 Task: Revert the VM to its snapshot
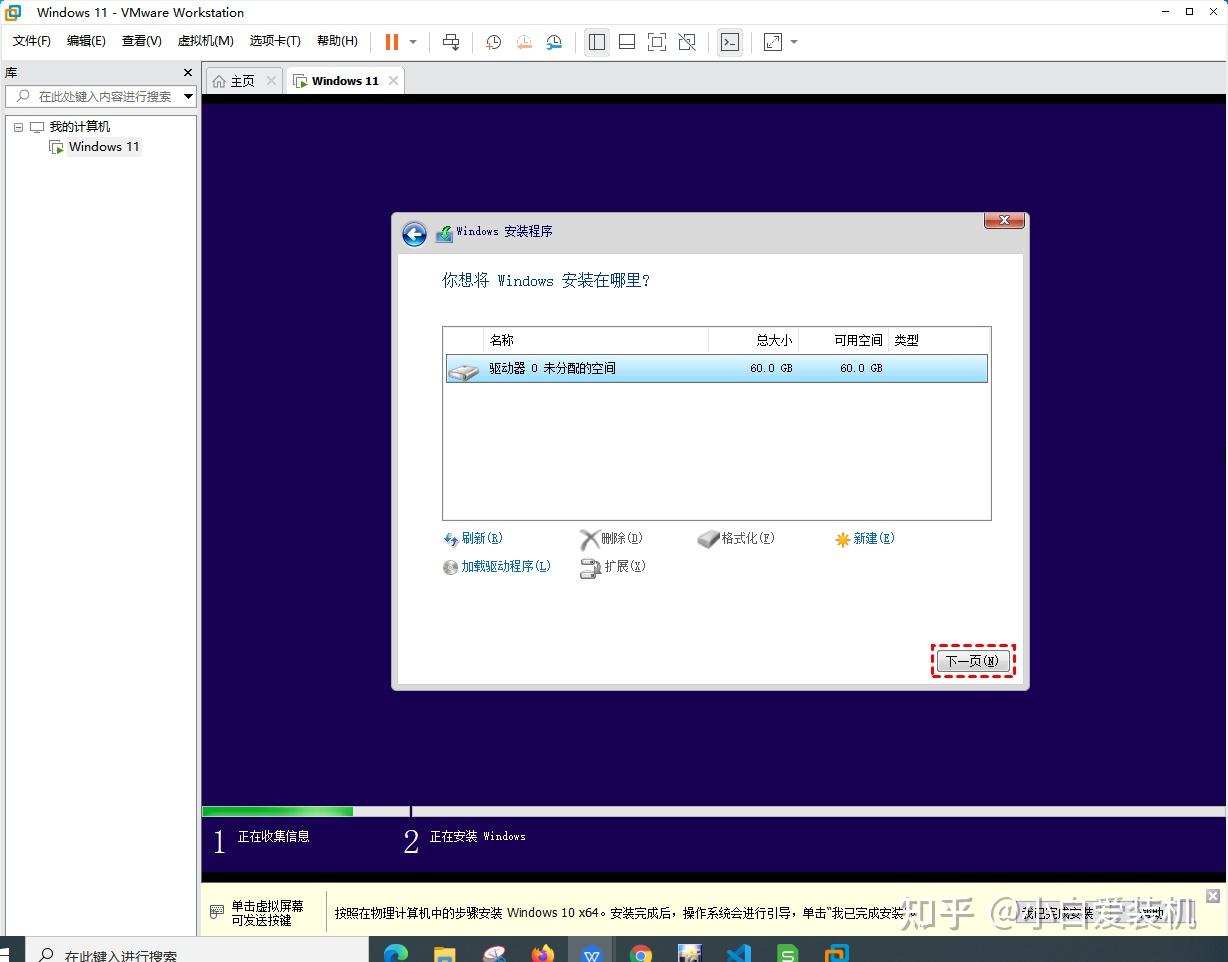pyautogui.click(x=524, y=42)
